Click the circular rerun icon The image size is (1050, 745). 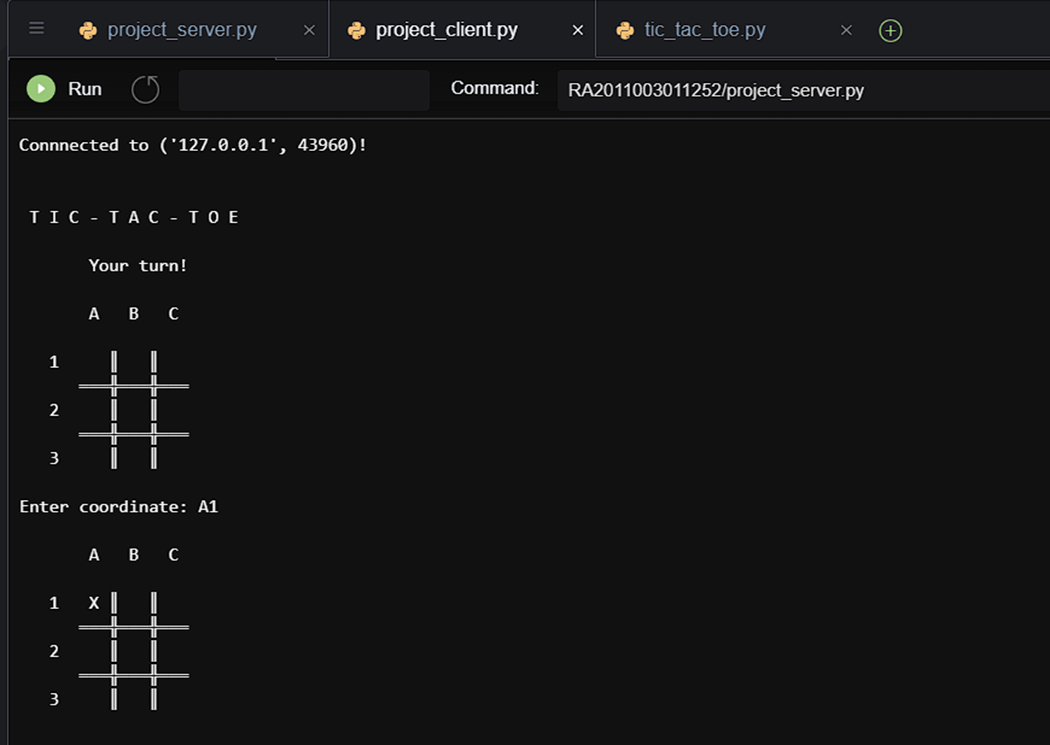point(145,89)
